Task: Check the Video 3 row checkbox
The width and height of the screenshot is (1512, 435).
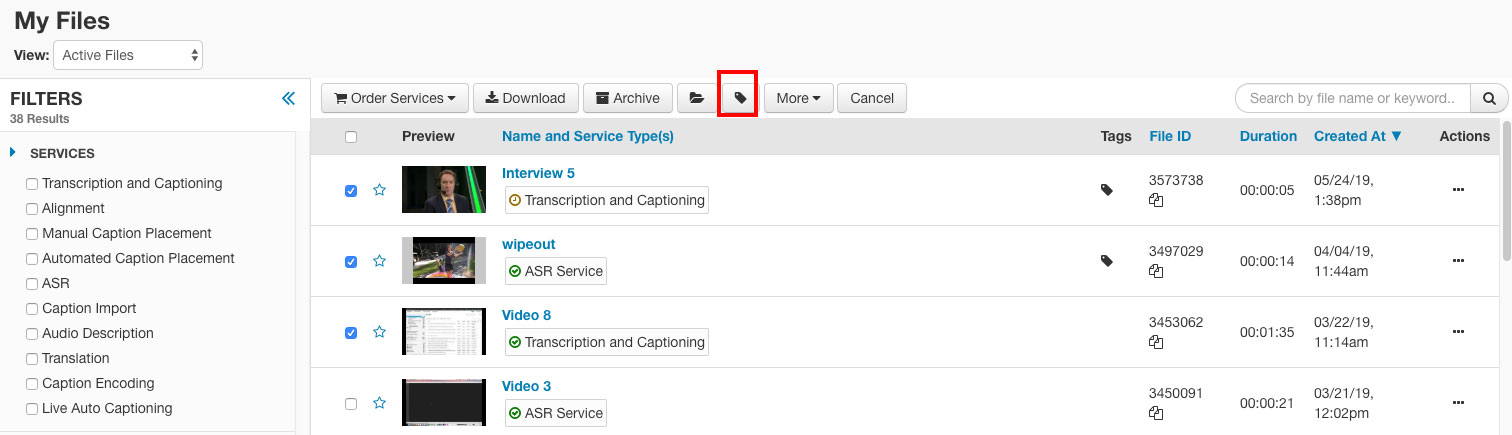Action: (351, 404)
